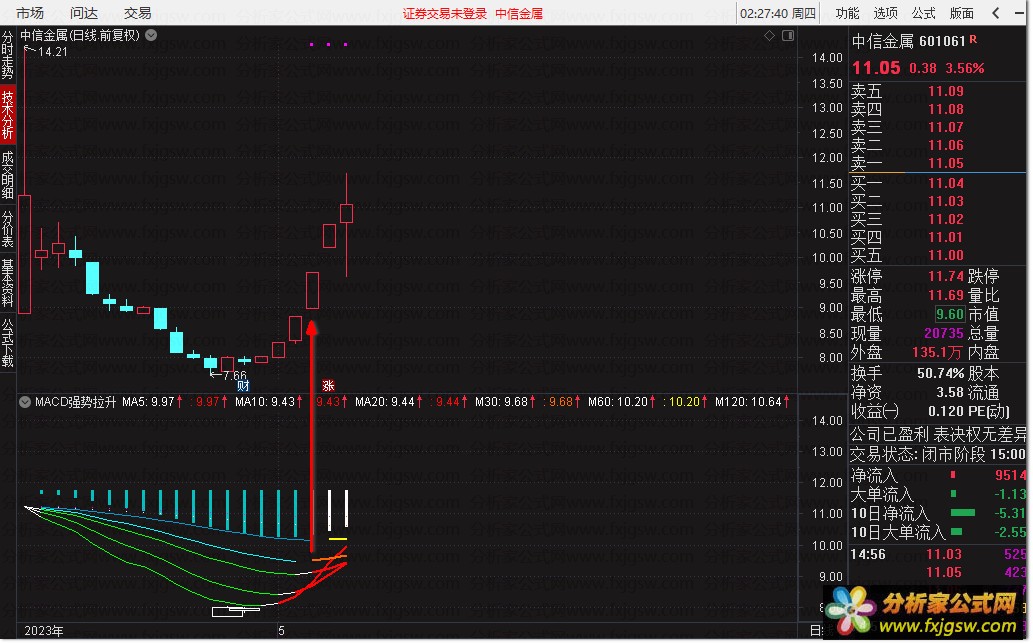
Task: Open the 问达 menu
Action: [x=84, y=13]
